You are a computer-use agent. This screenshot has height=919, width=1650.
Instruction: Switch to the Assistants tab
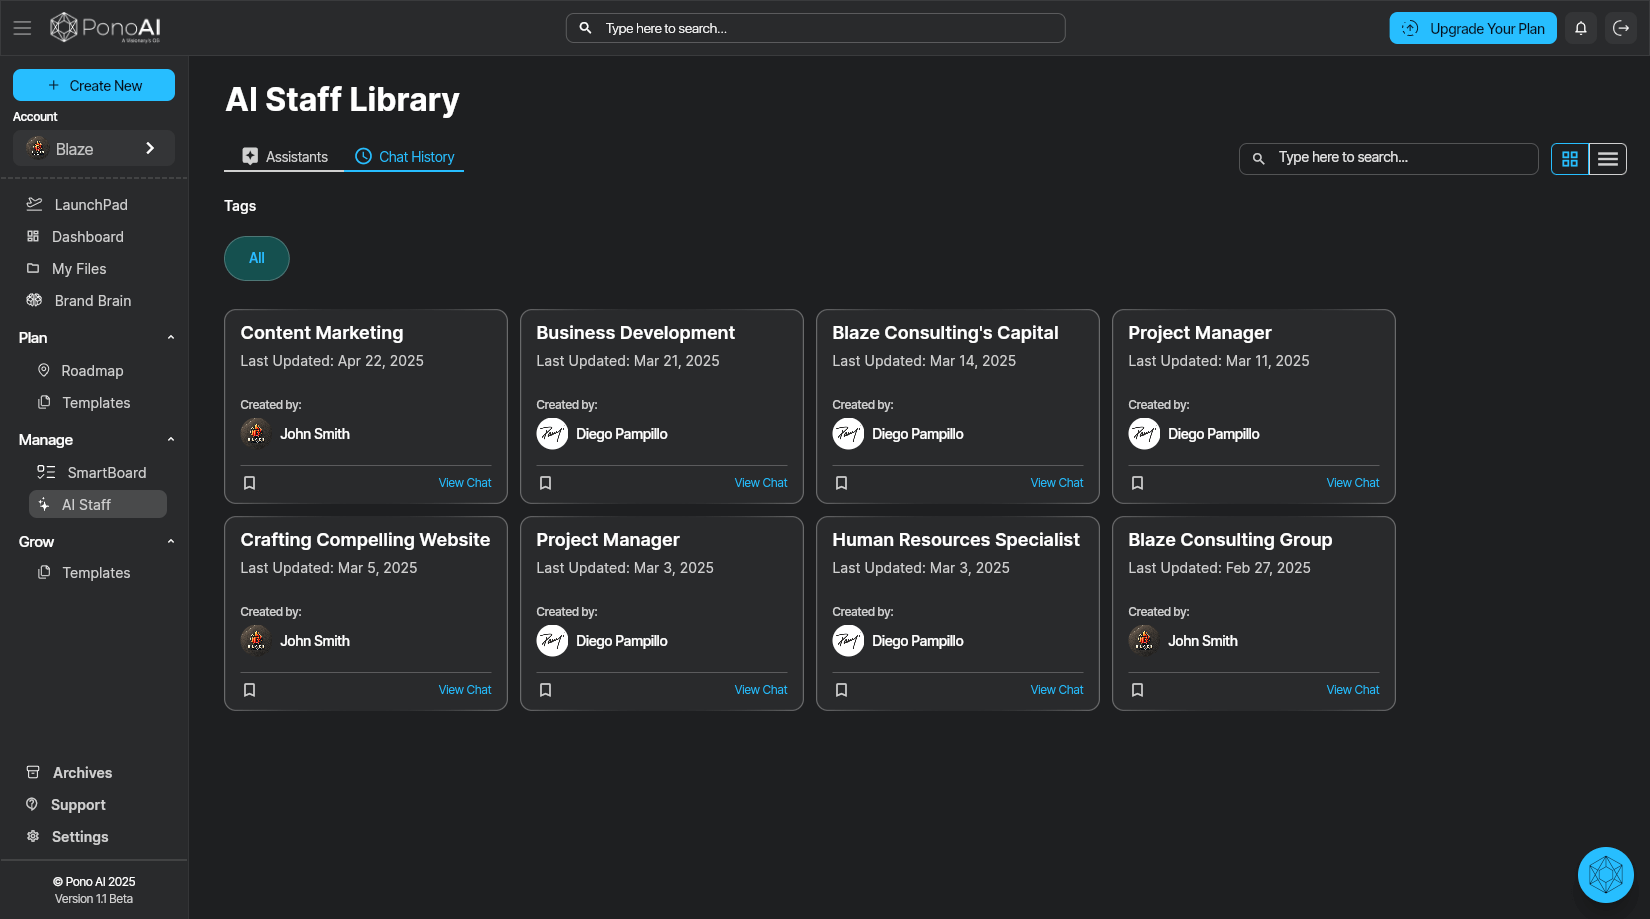(285, 157)
